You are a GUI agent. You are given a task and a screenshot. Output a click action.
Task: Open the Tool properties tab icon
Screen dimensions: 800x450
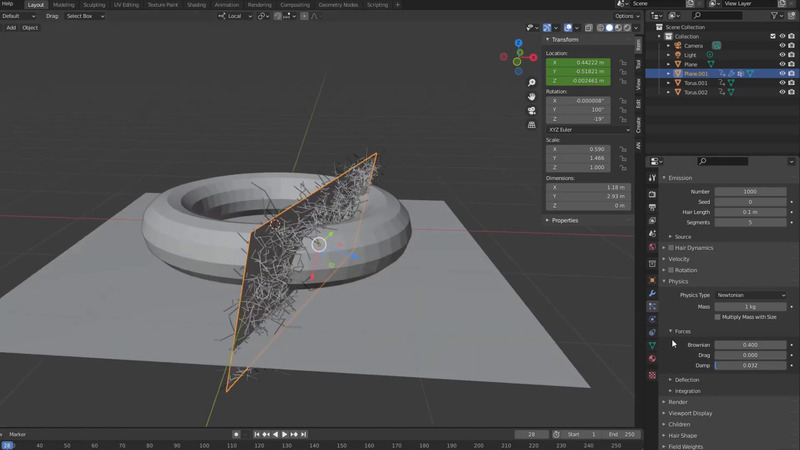[652, 178]
